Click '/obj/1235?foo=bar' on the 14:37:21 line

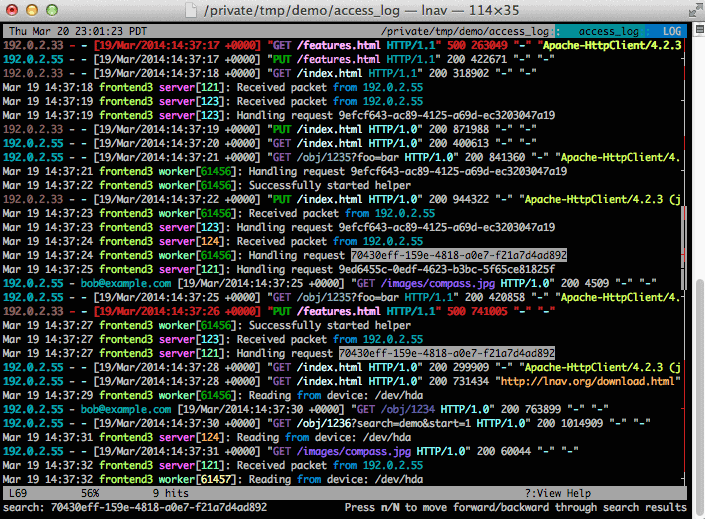tap(348, 157)
